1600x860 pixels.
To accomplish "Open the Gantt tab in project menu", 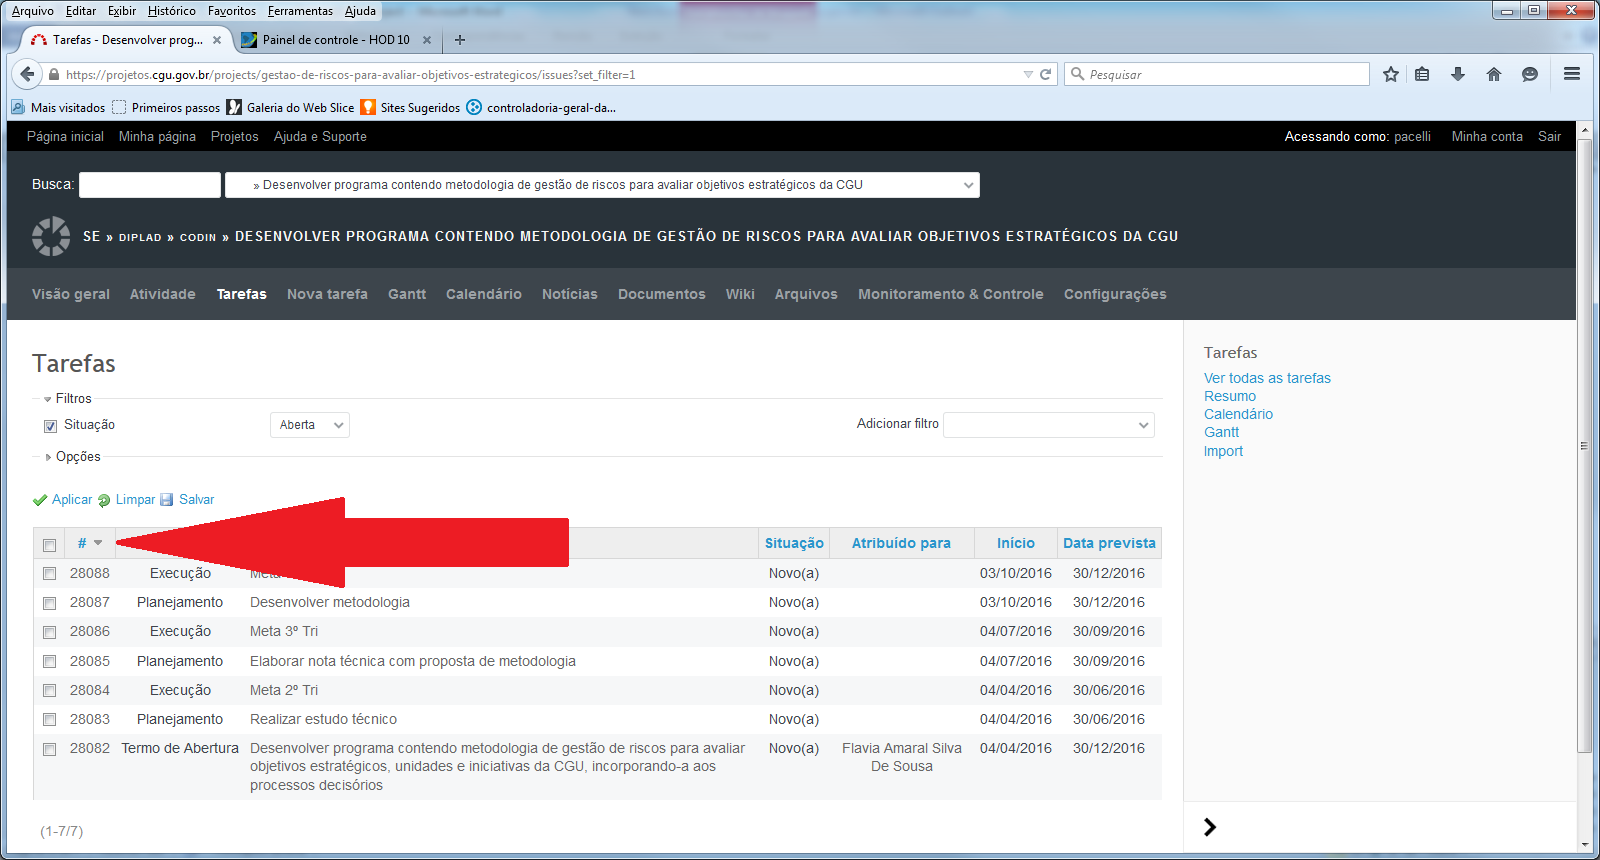I will [406, 294].
